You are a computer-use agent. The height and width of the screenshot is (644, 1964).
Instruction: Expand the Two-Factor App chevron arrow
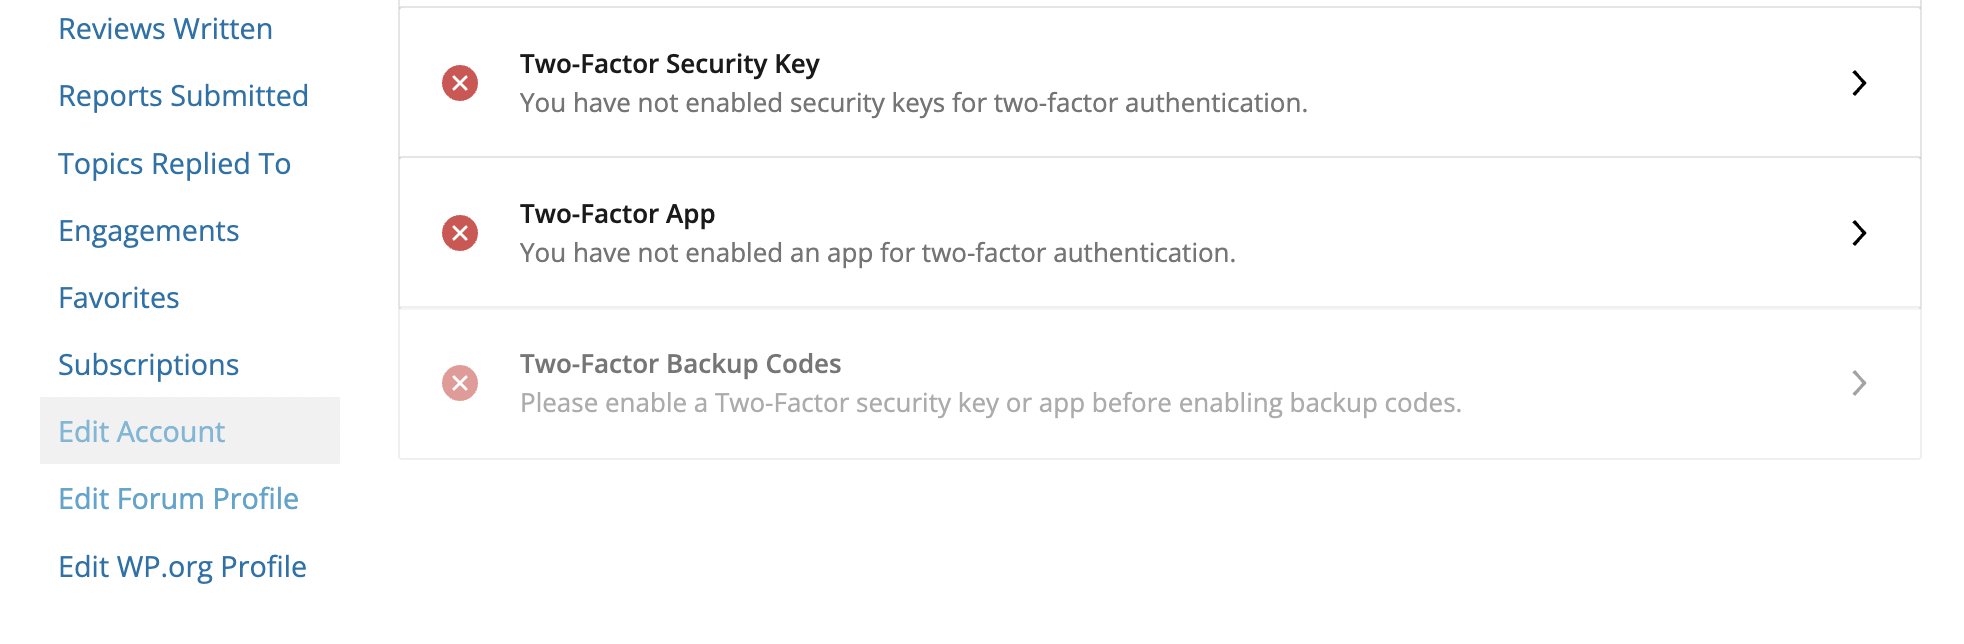coord(1859,233)
